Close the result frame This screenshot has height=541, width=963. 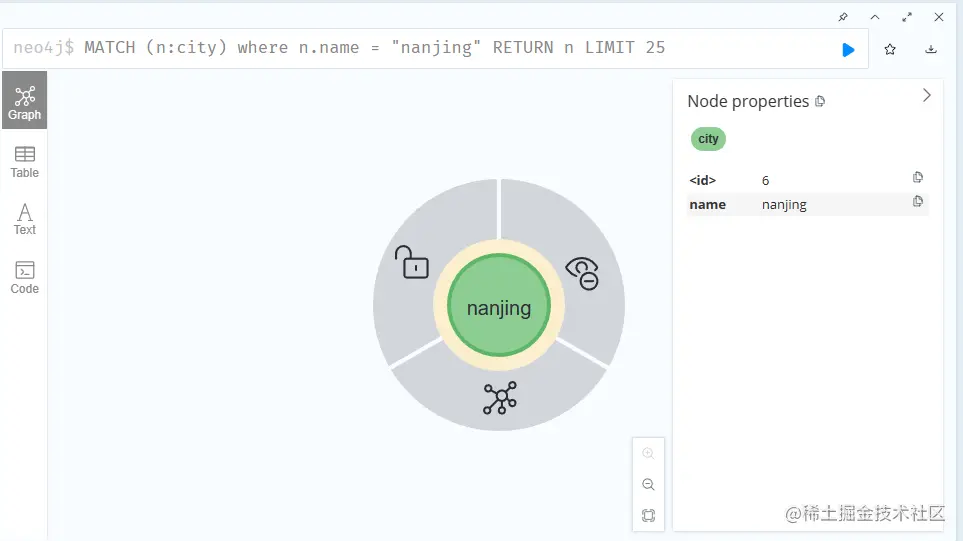pyautogui.click(x=939, y=17)
